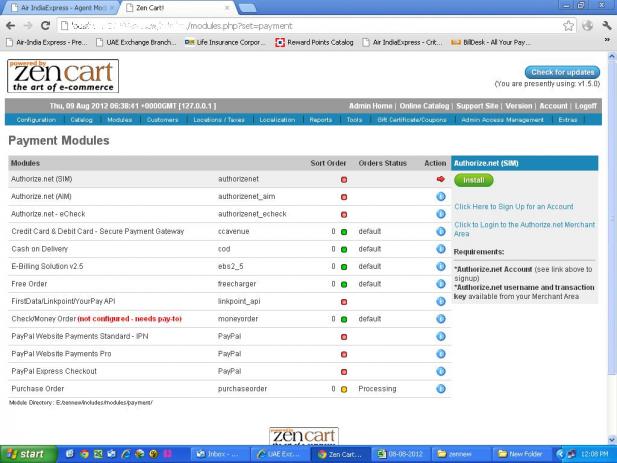Open the Admin Access Management menu
The height and width of the screenshot is (463, 617).
coord(502,120)
